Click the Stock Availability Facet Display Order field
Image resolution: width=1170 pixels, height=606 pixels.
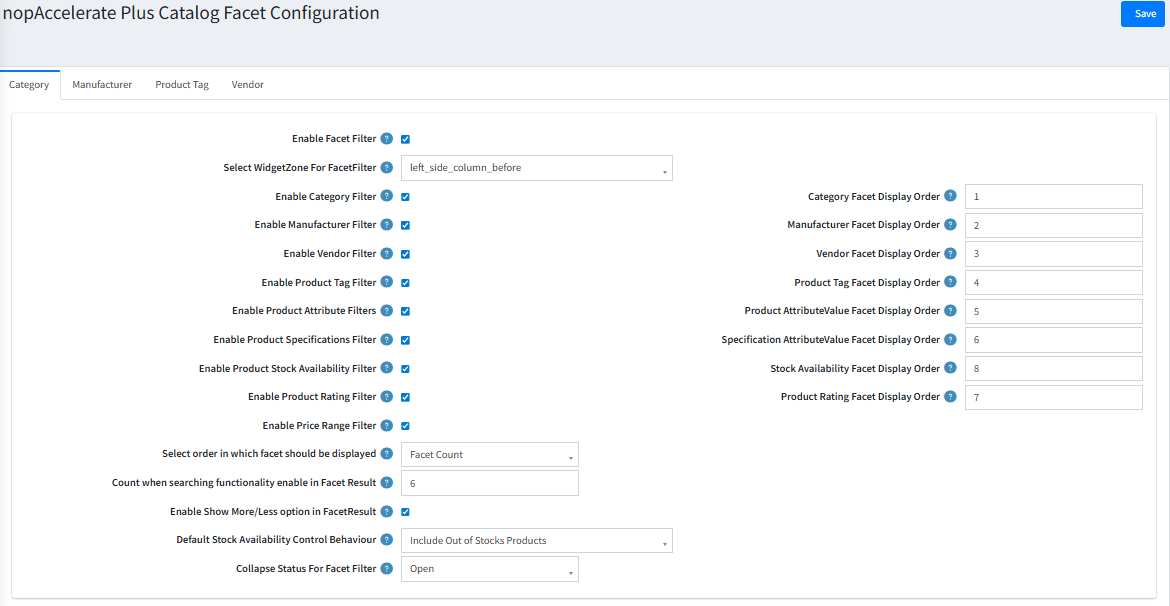[x=1053, y=368]
